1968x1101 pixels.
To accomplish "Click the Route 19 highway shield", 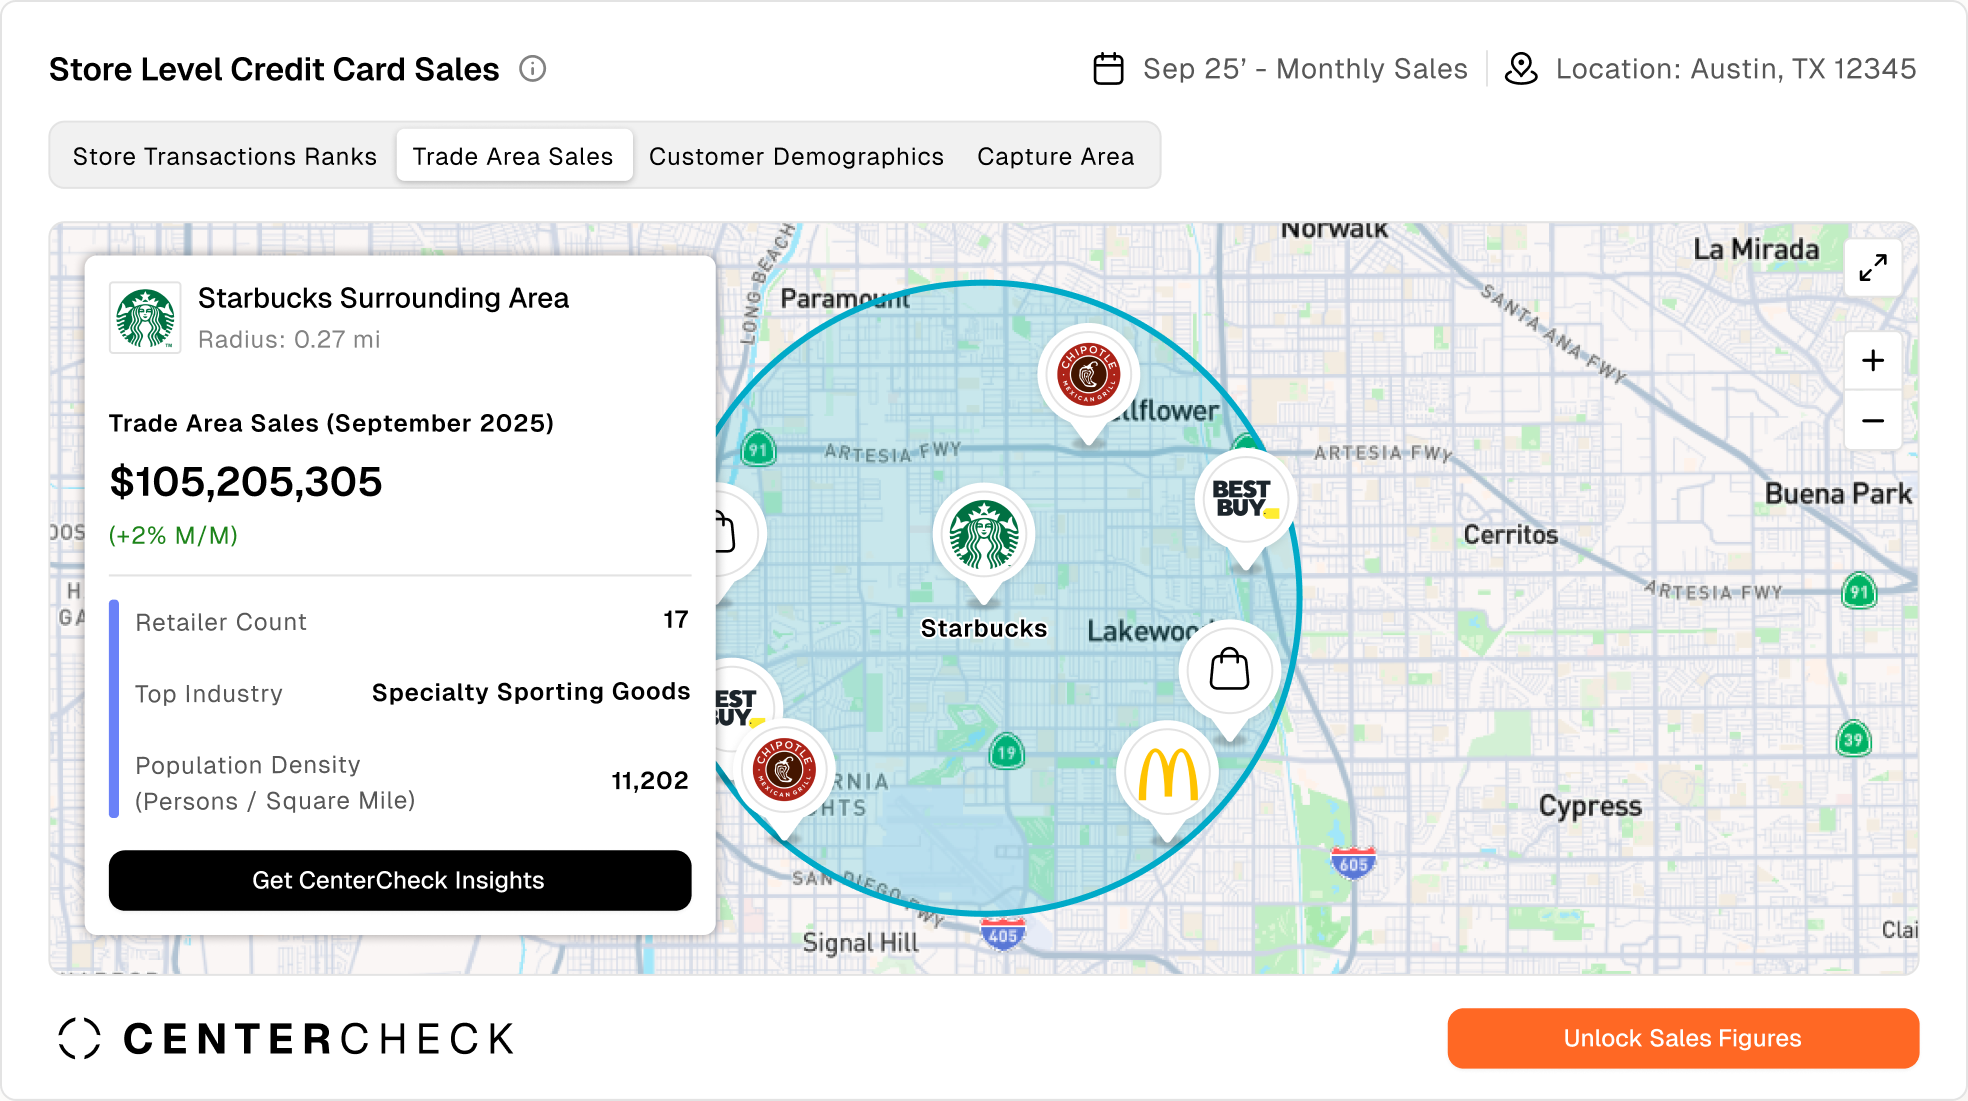I will point(1006,751).
